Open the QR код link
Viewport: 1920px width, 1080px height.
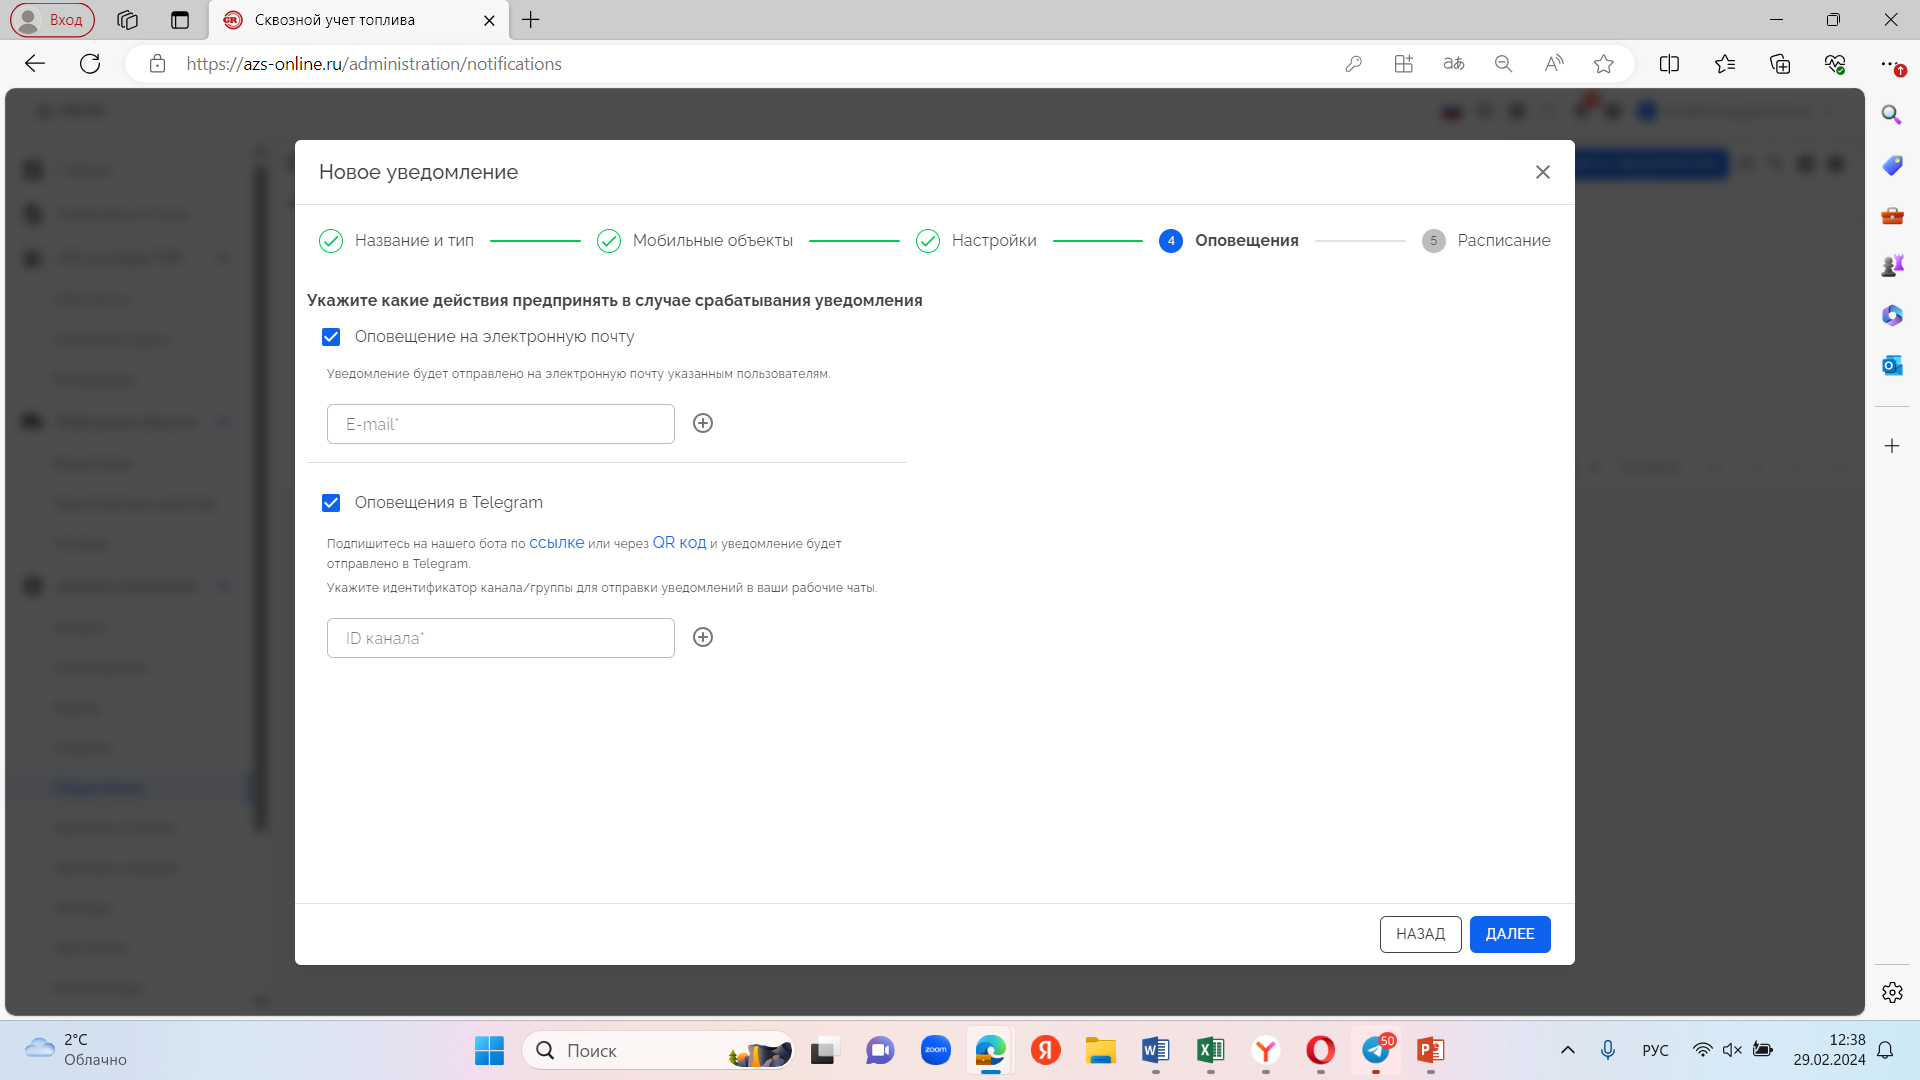pos(679,543)
